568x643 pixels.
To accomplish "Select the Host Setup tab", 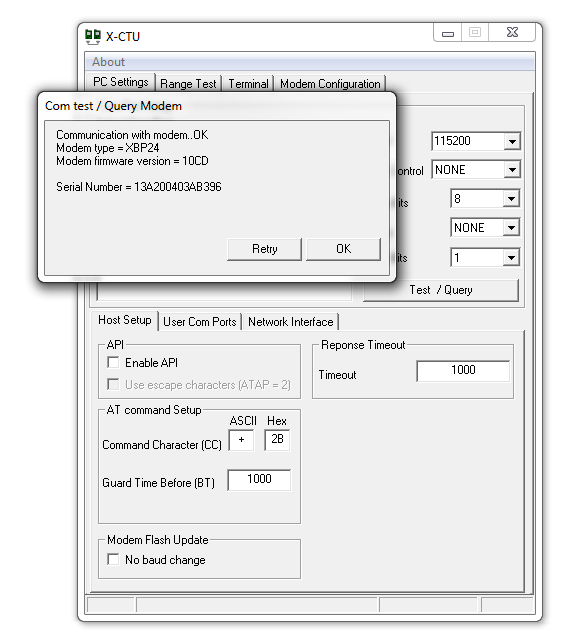I will pos(125,320).
